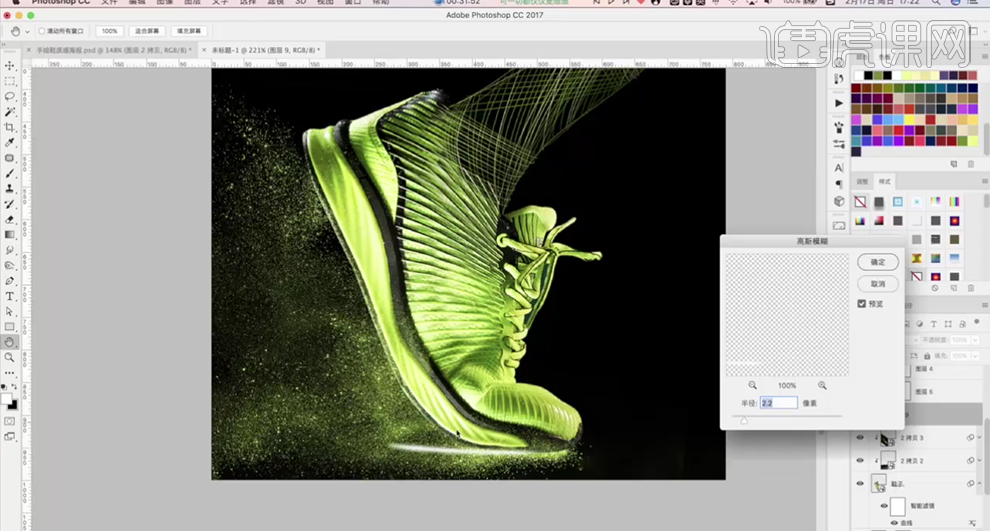
Task: Click the radius slider handle in Gaussian Blur
Action: tap(743, 421)
